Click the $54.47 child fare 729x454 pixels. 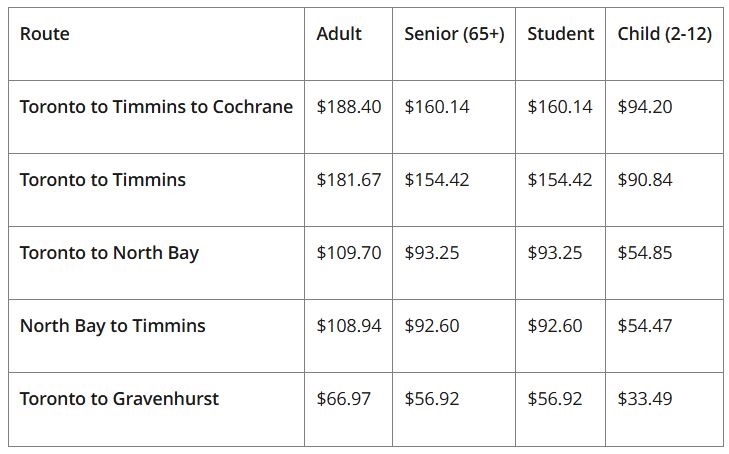pos(645,326)
